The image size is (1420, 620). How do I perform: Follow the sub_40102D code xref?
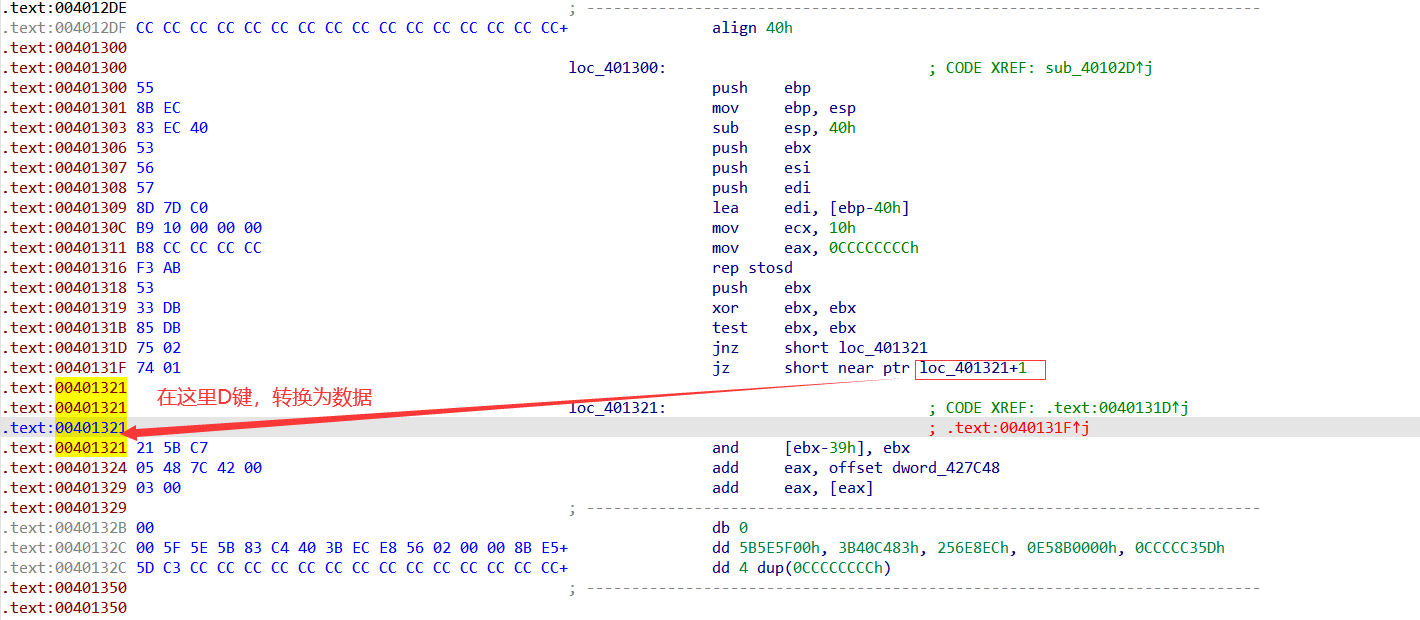pyautogui.click(x=1095, y=68)
